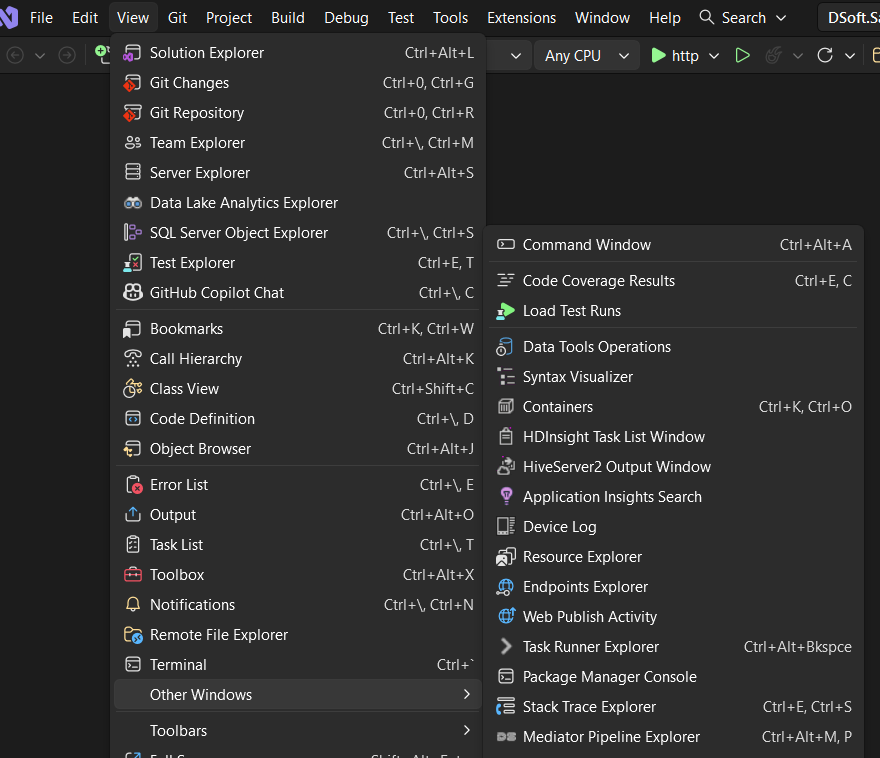The width and height of the screenshot is (880, 758).
Task: Open Remote File Explorer
Action: 297,635
